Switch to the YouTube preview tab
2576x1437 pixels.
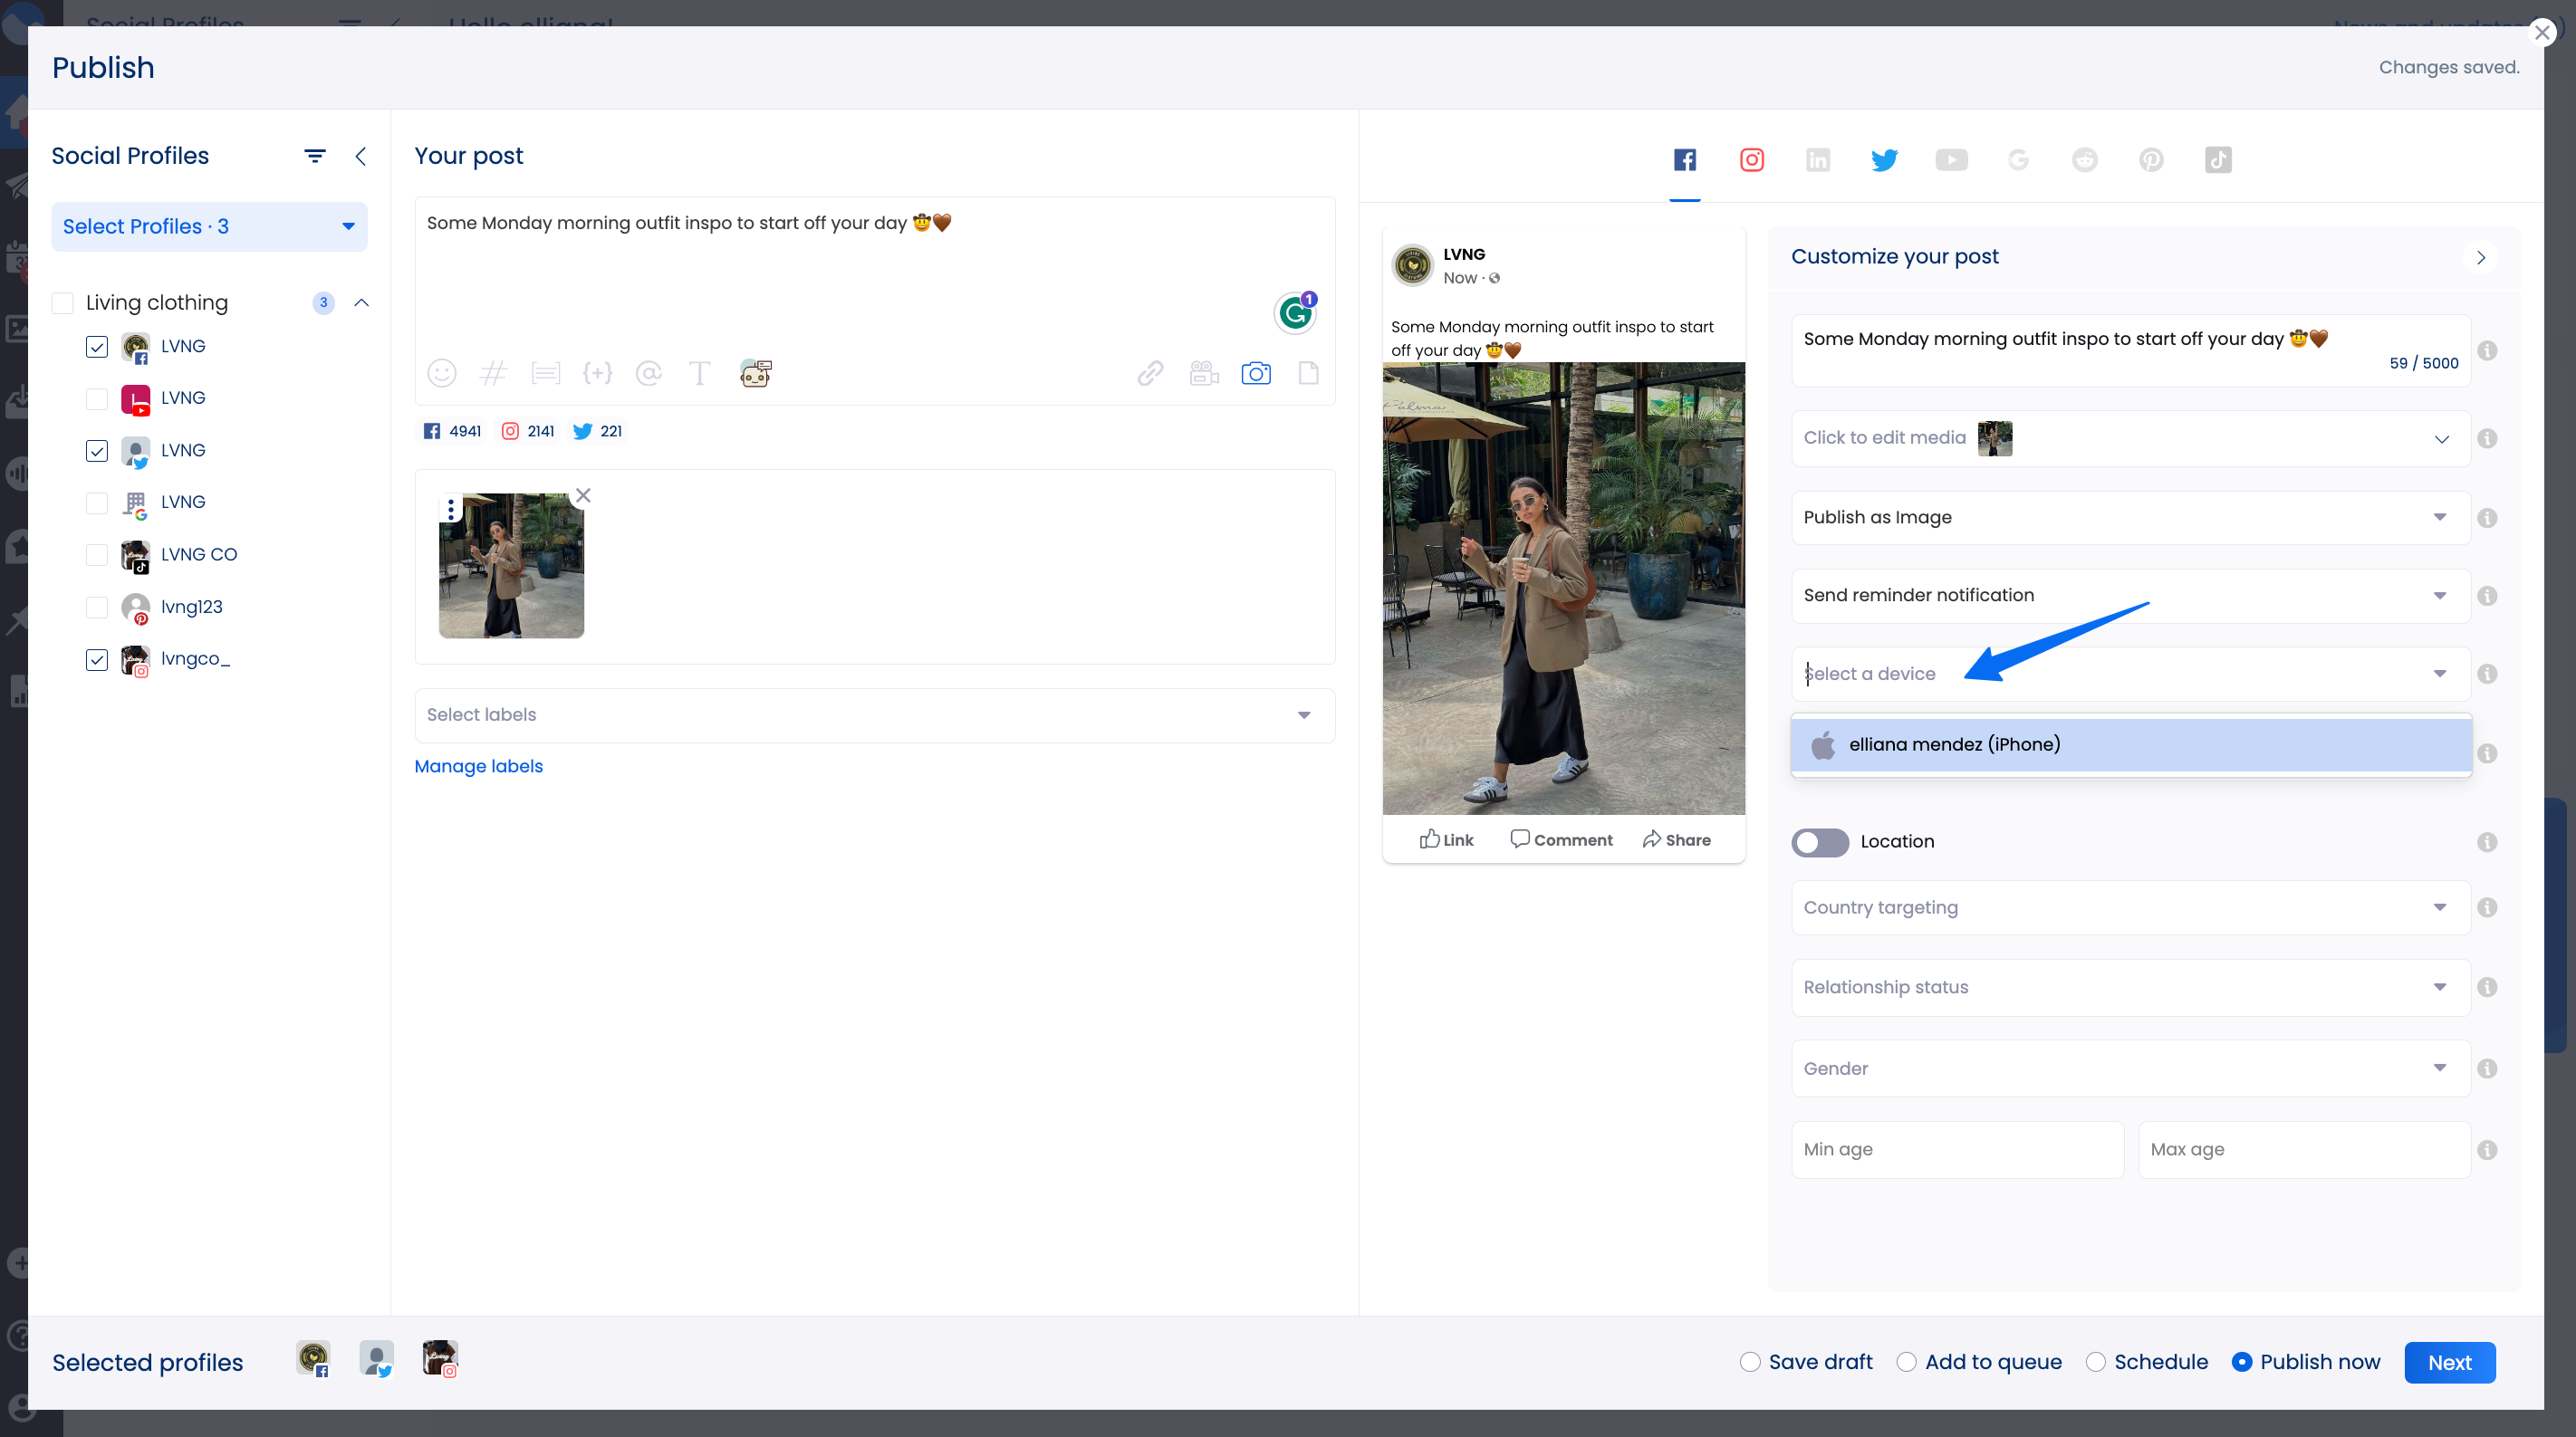(1951, 160)
